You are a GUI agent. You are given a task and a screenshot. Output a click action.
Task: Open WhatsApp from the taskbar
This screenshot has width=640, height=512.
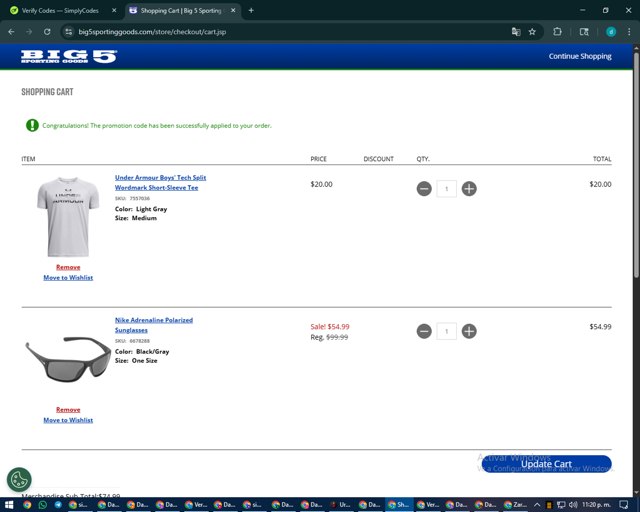click(x=42, y=505)
